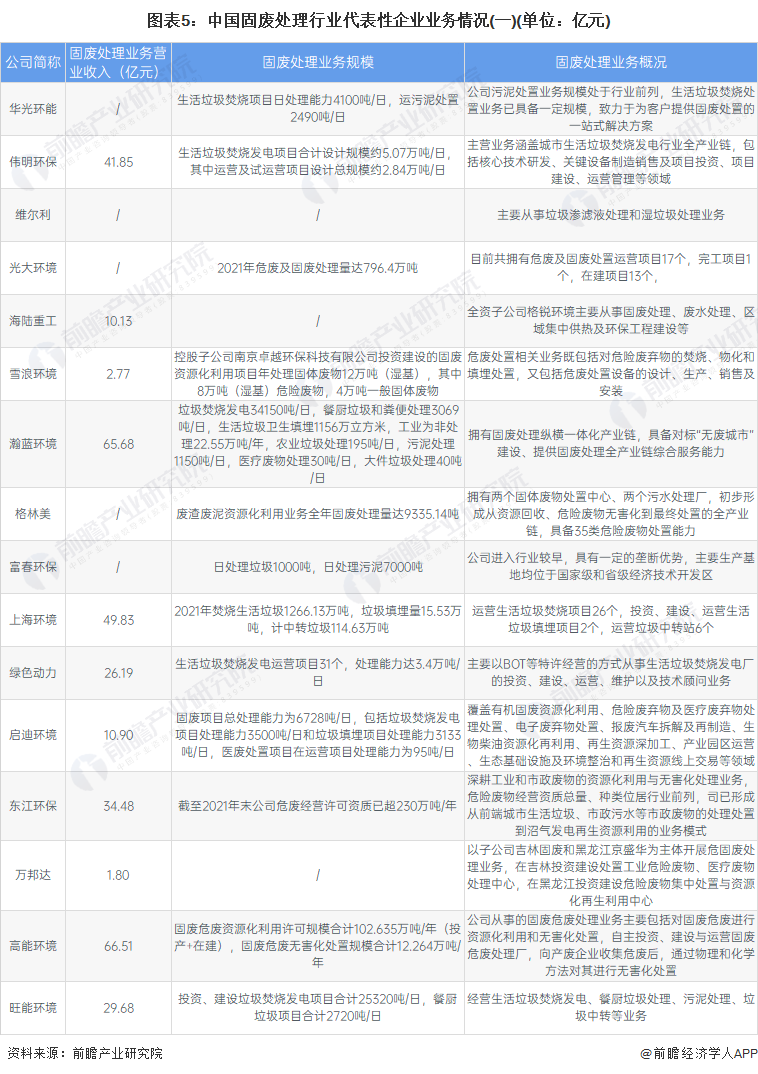The width and height of the screenshot is (758, 1074).
Task: Click 华光环能 scale cell 日处理能力4100吨/日
Action: 318,108
